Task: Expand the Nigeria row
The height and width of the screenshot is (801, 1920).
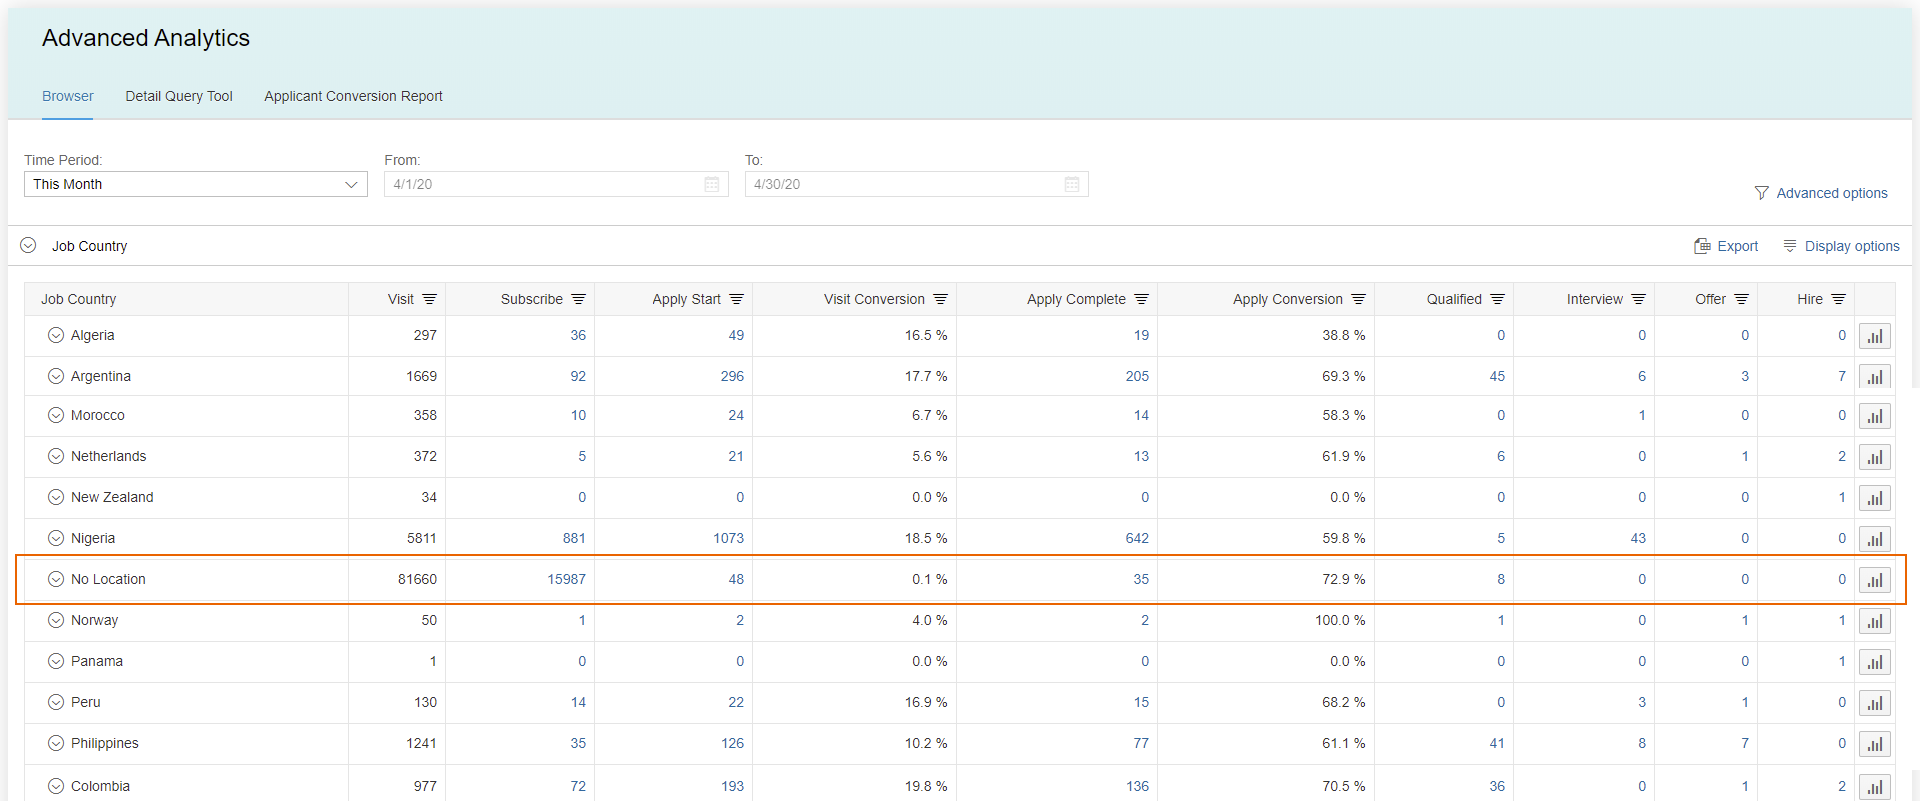Action: 56,538
